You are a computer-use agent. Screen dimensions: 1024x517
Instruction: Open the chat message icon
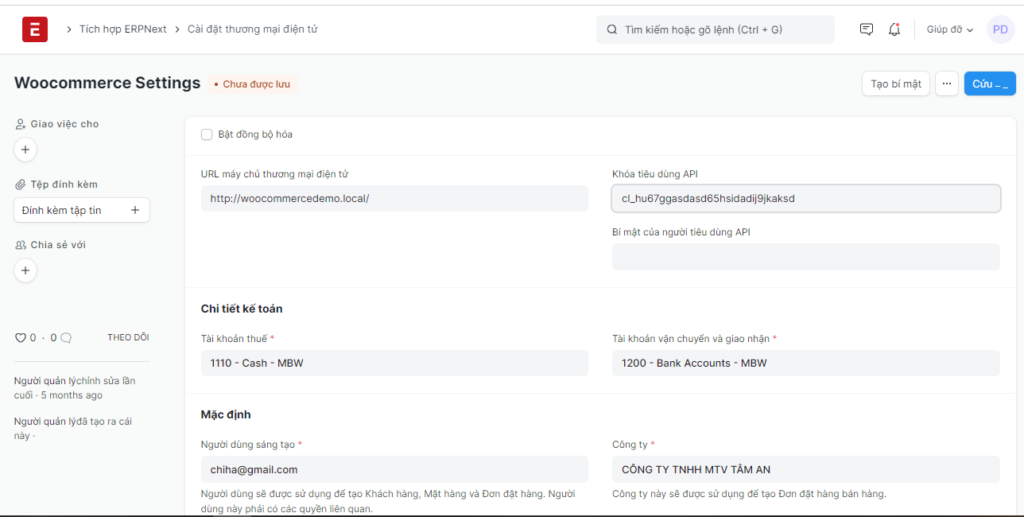pyautogui.click(x=866, y=30)
